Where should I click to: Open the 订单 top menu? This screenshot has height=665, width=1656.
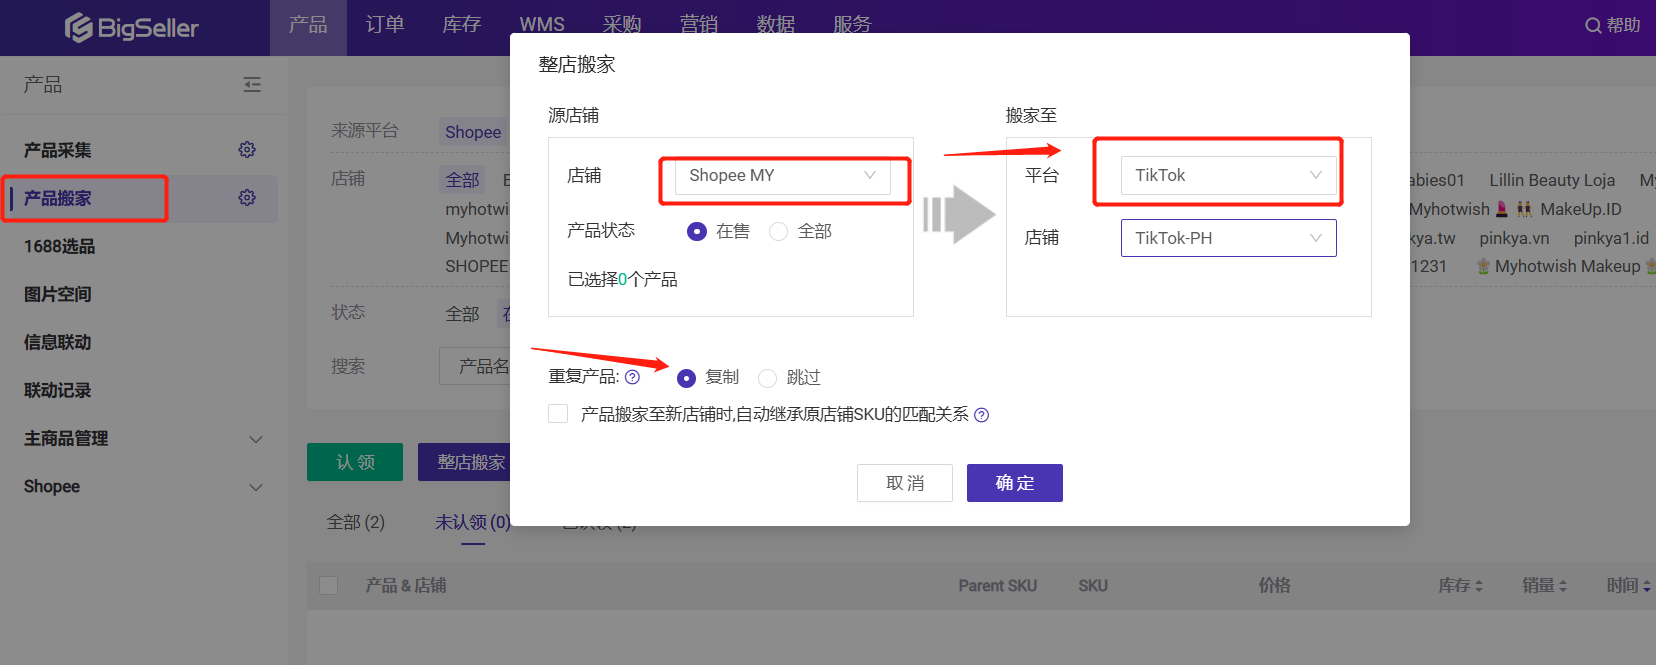[x=385, y=25]
